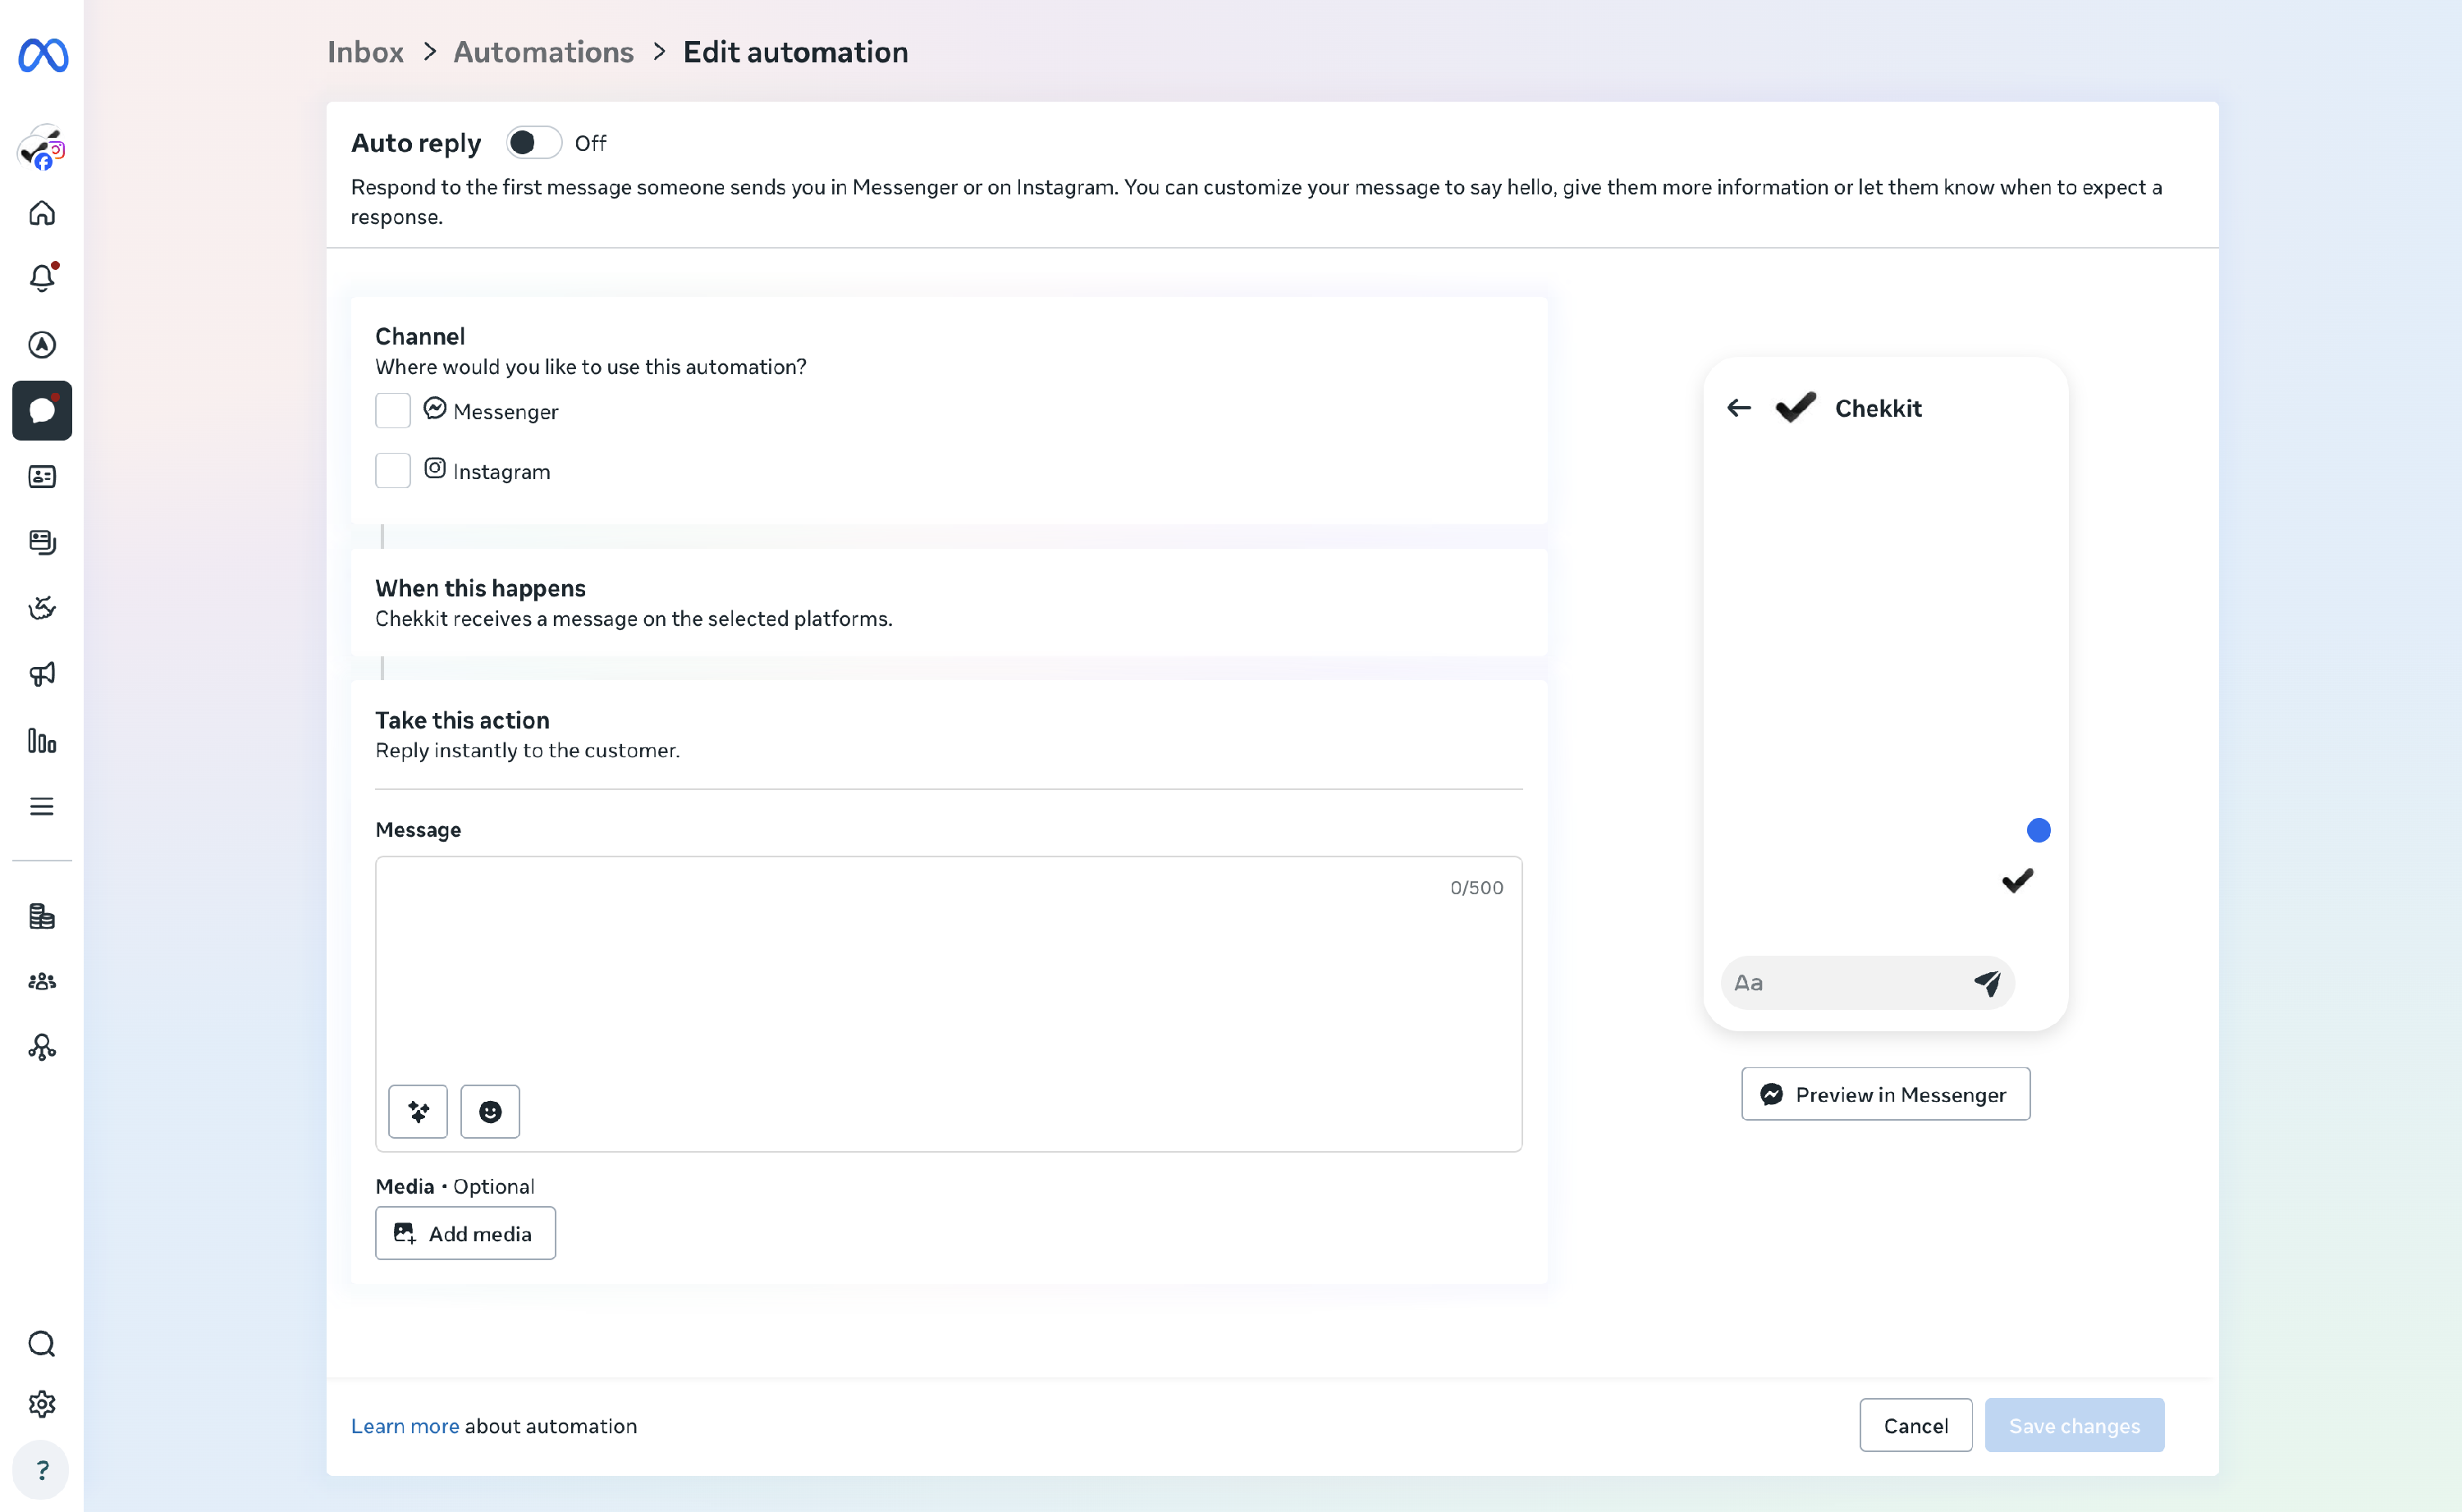Open Settings gear in sidebar

coord(41,1404)
